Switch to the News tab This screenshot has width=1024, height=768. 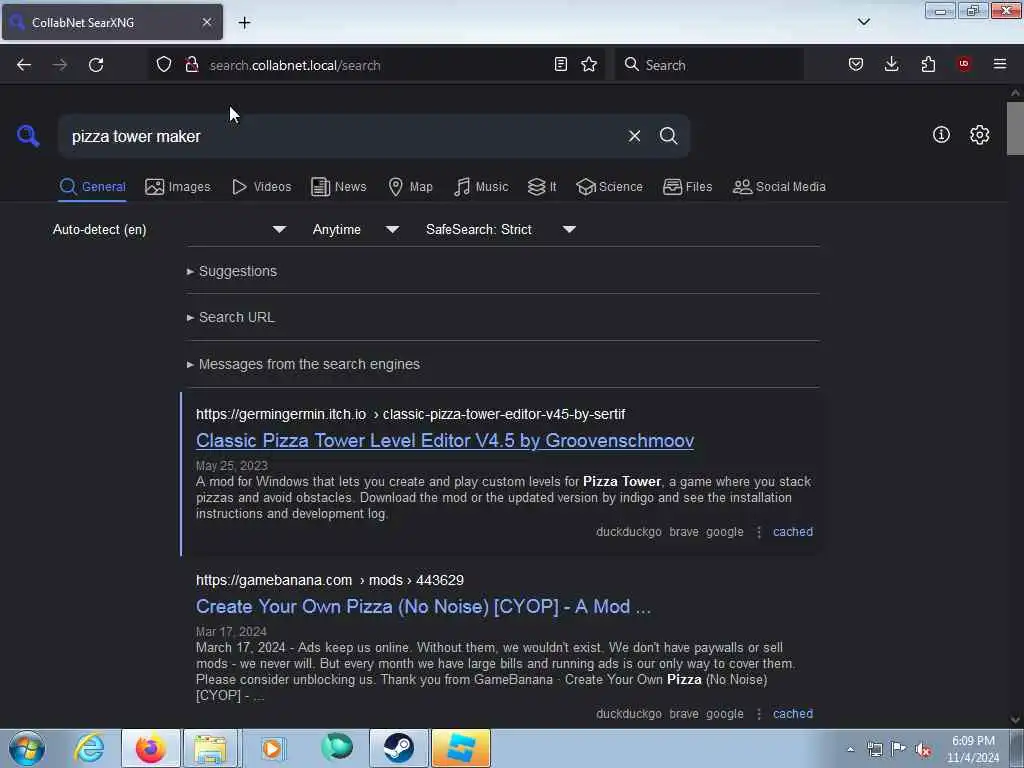(x=338, y=187)
